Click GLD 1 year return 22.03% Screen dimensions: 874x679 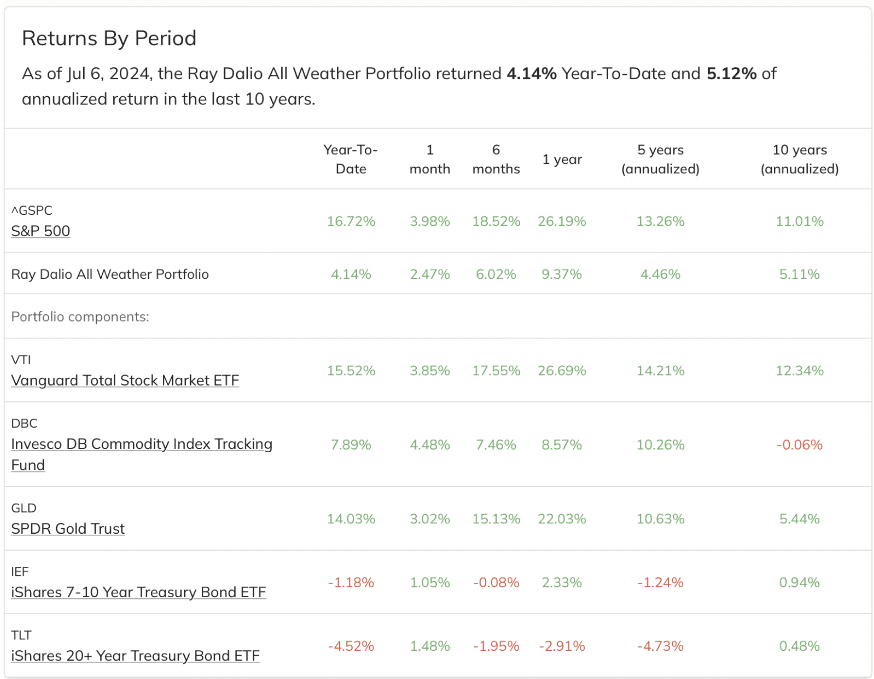tap(562, 519)
